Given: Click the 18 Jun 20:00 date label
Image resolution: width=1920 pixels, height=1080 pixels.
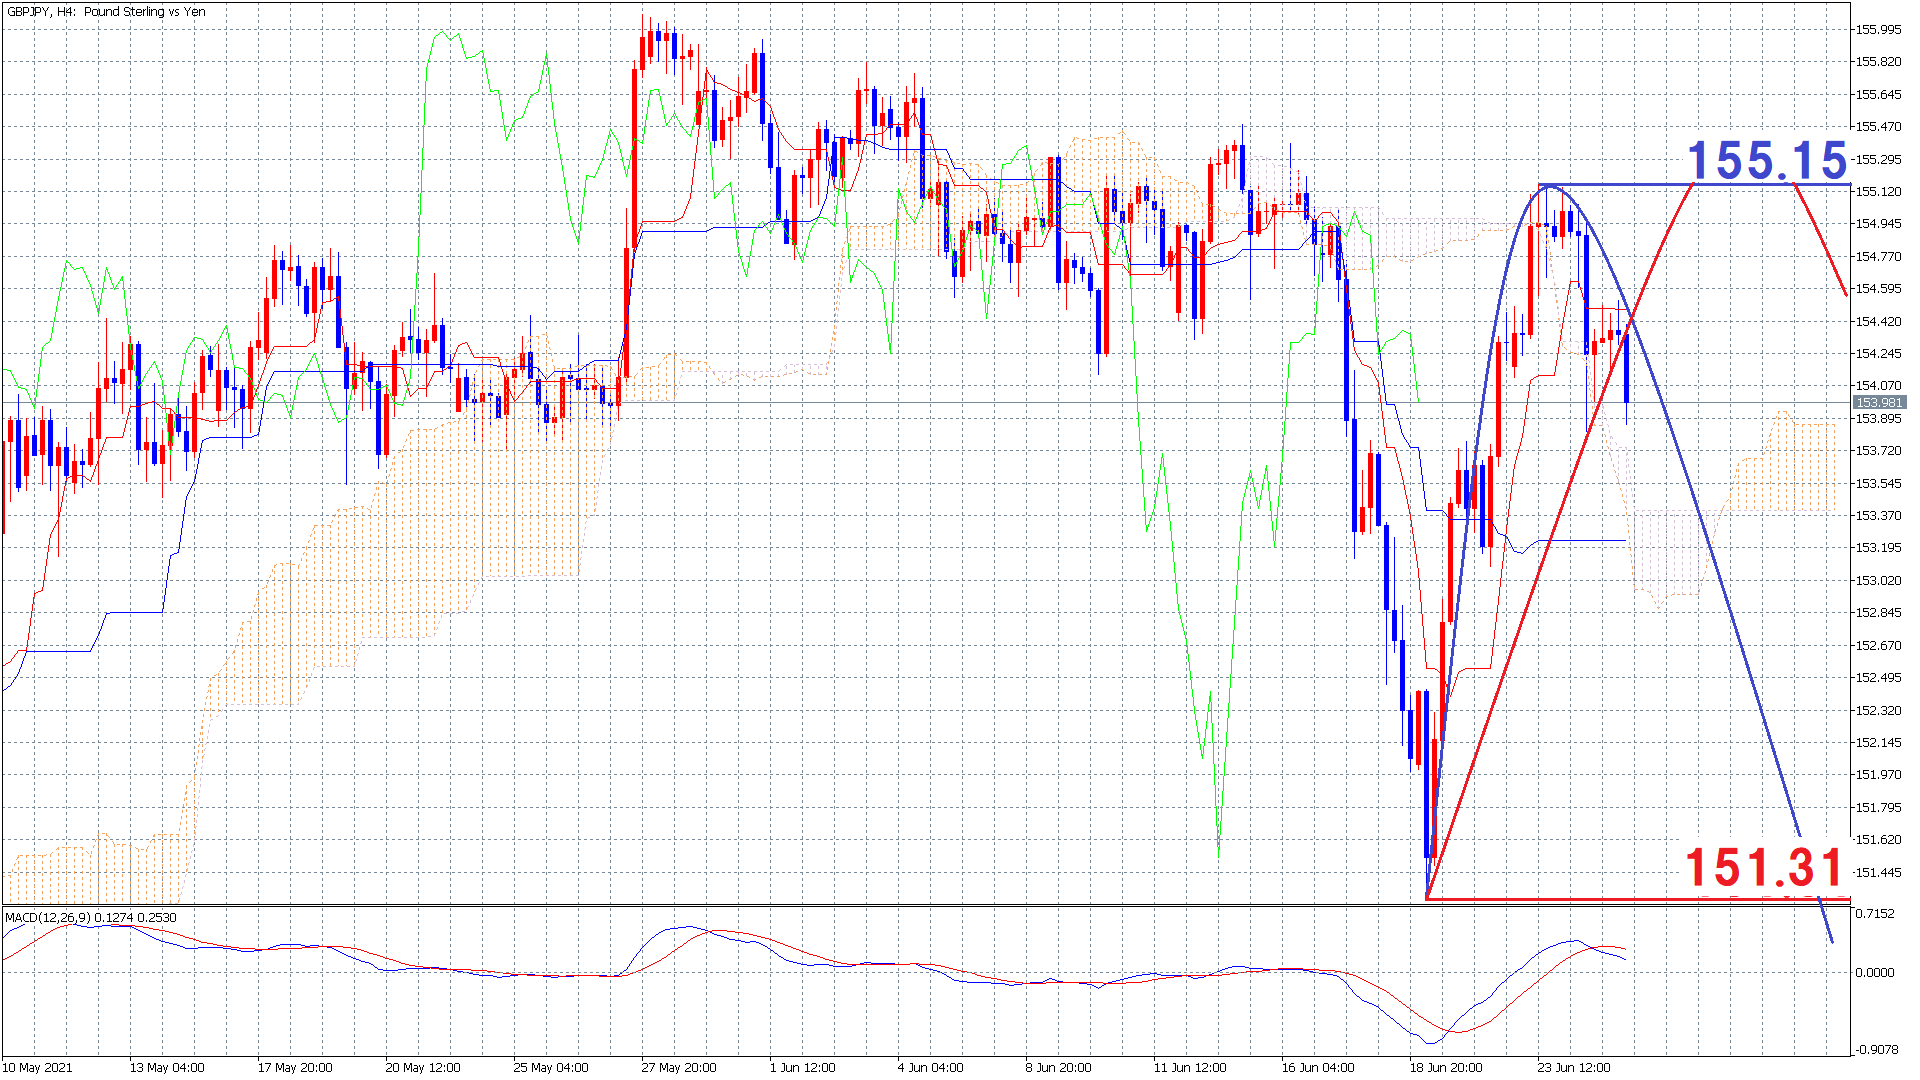Looking at the screenshot, I should tap(1446, 1067).
